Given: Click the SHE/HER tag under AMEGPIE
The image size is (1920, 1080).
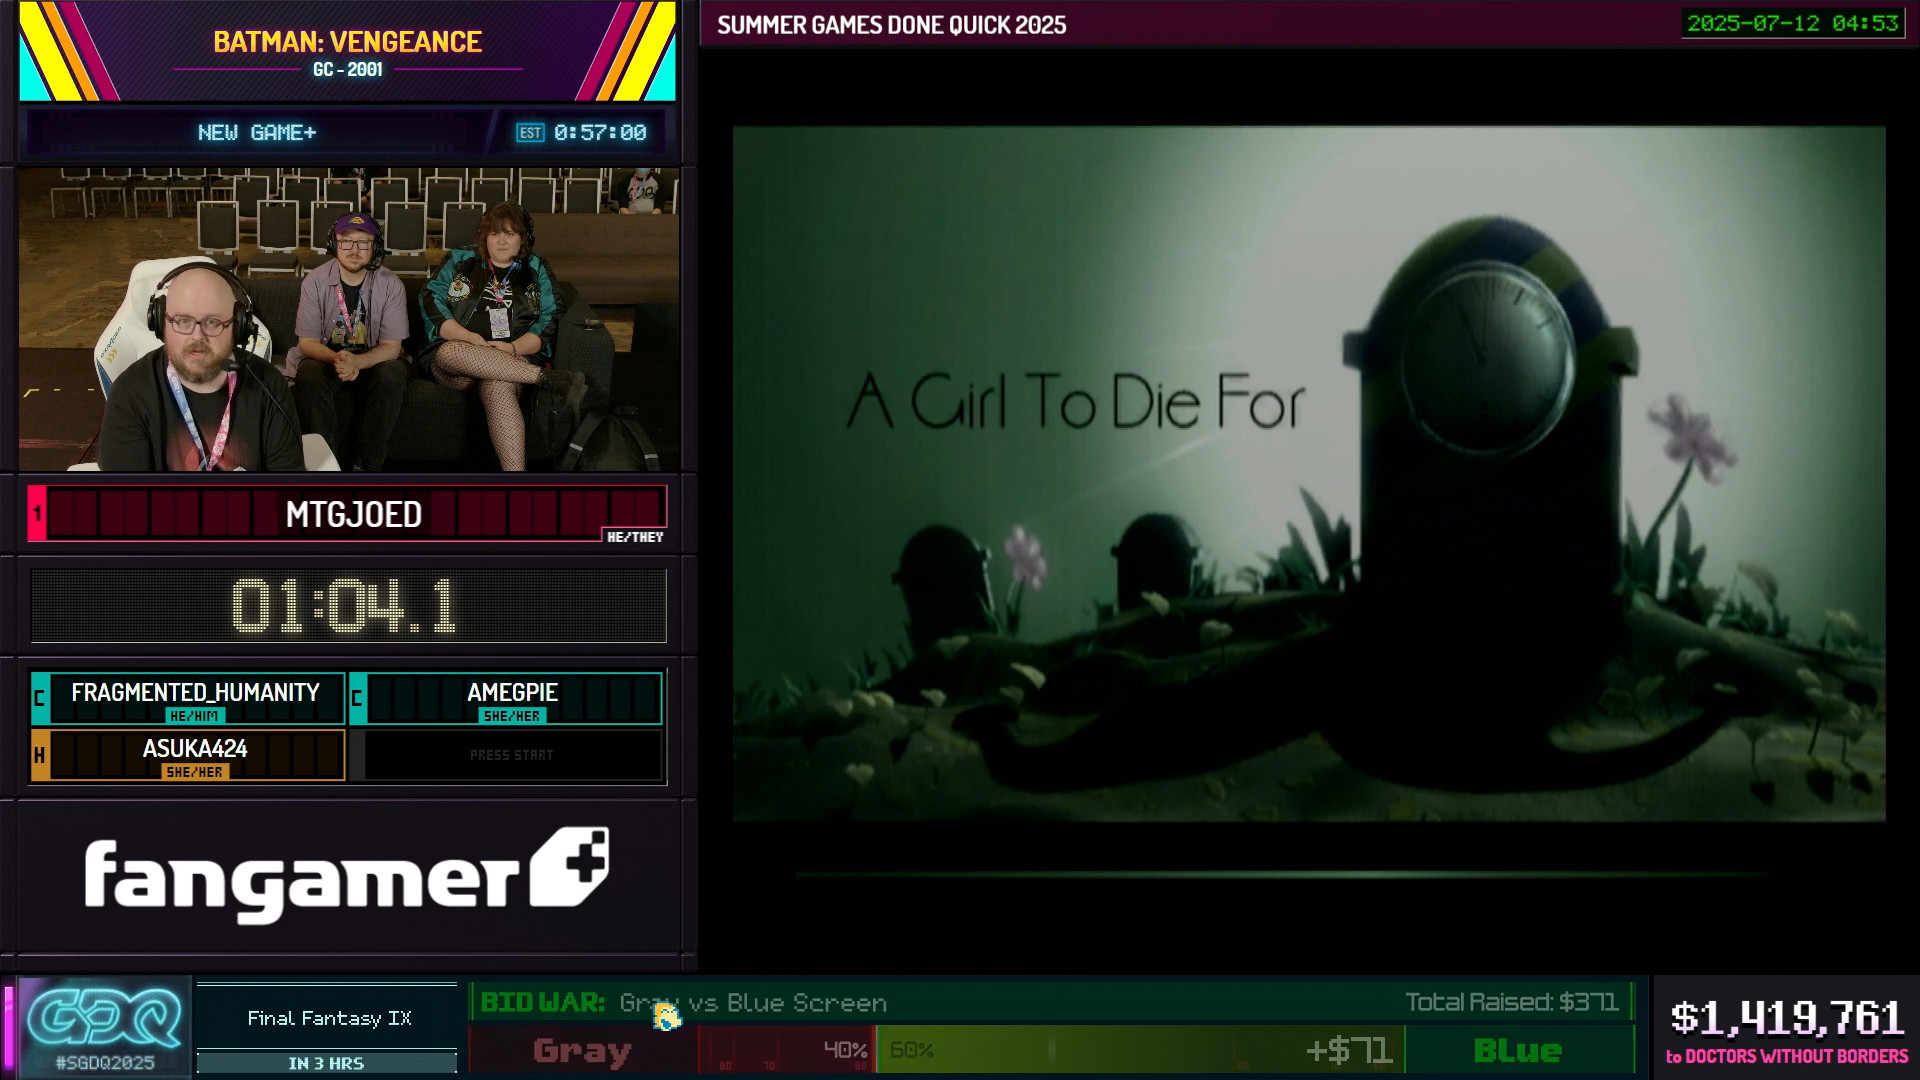Looking at the screenshot, I should coord(512,716).
